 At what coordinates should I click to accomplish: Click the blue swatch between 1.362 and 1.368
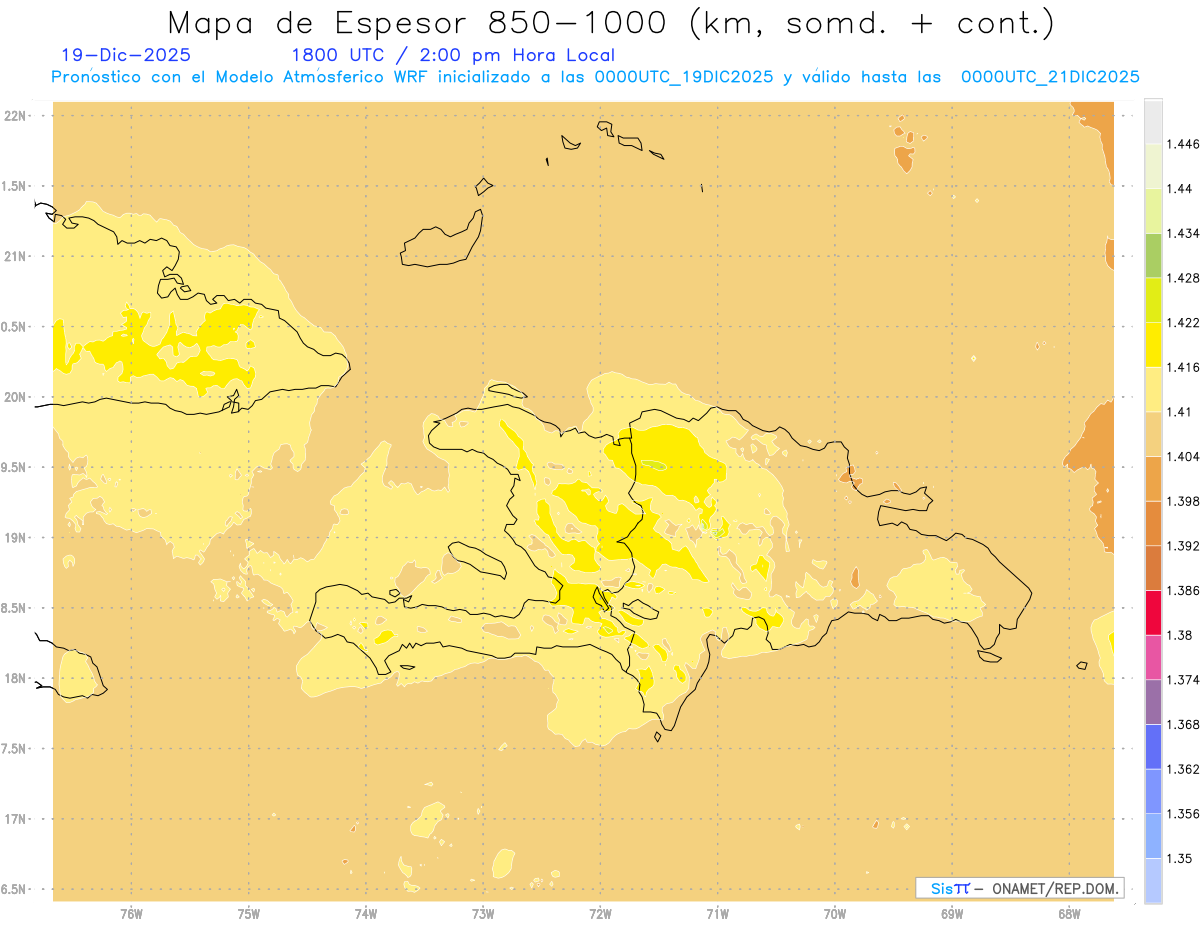tap(1153, 746)
